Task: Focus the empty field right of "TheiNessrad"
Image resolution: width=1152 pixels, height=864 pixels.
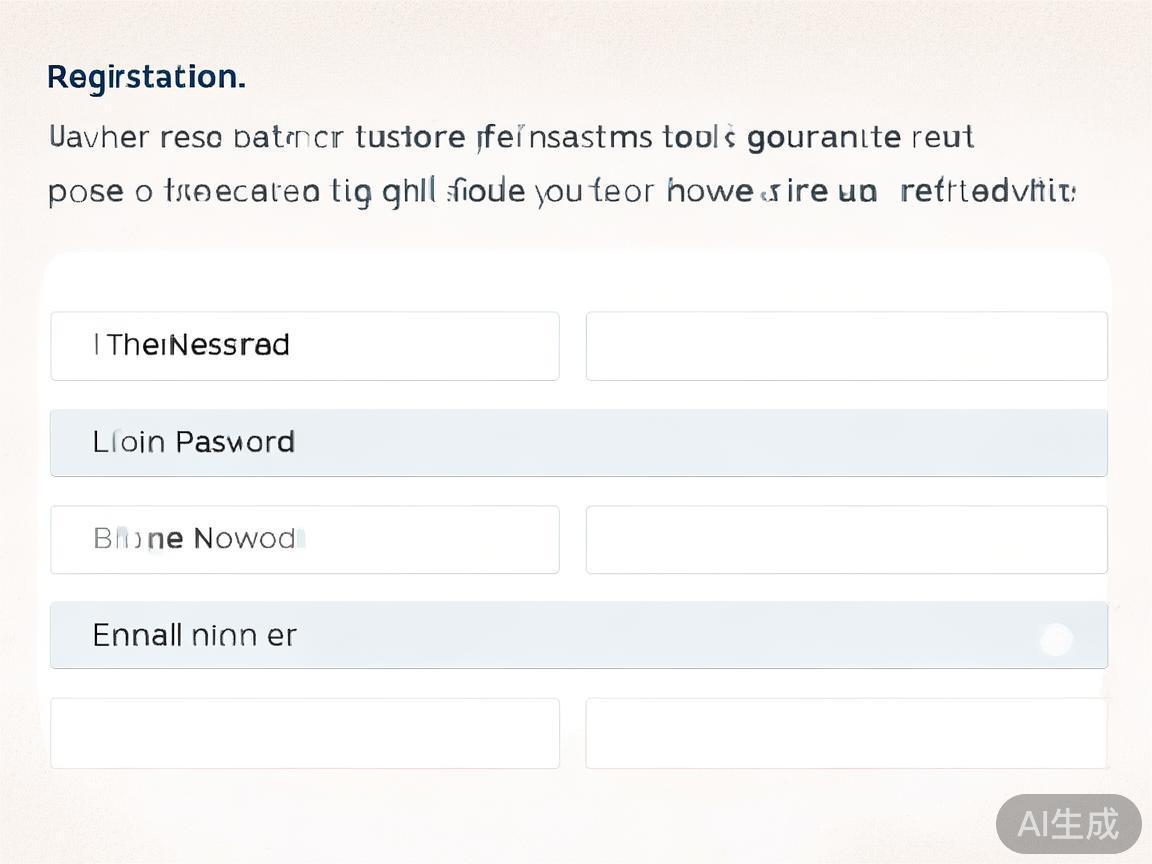Action: pyautogui.click(x=846, y=346)
